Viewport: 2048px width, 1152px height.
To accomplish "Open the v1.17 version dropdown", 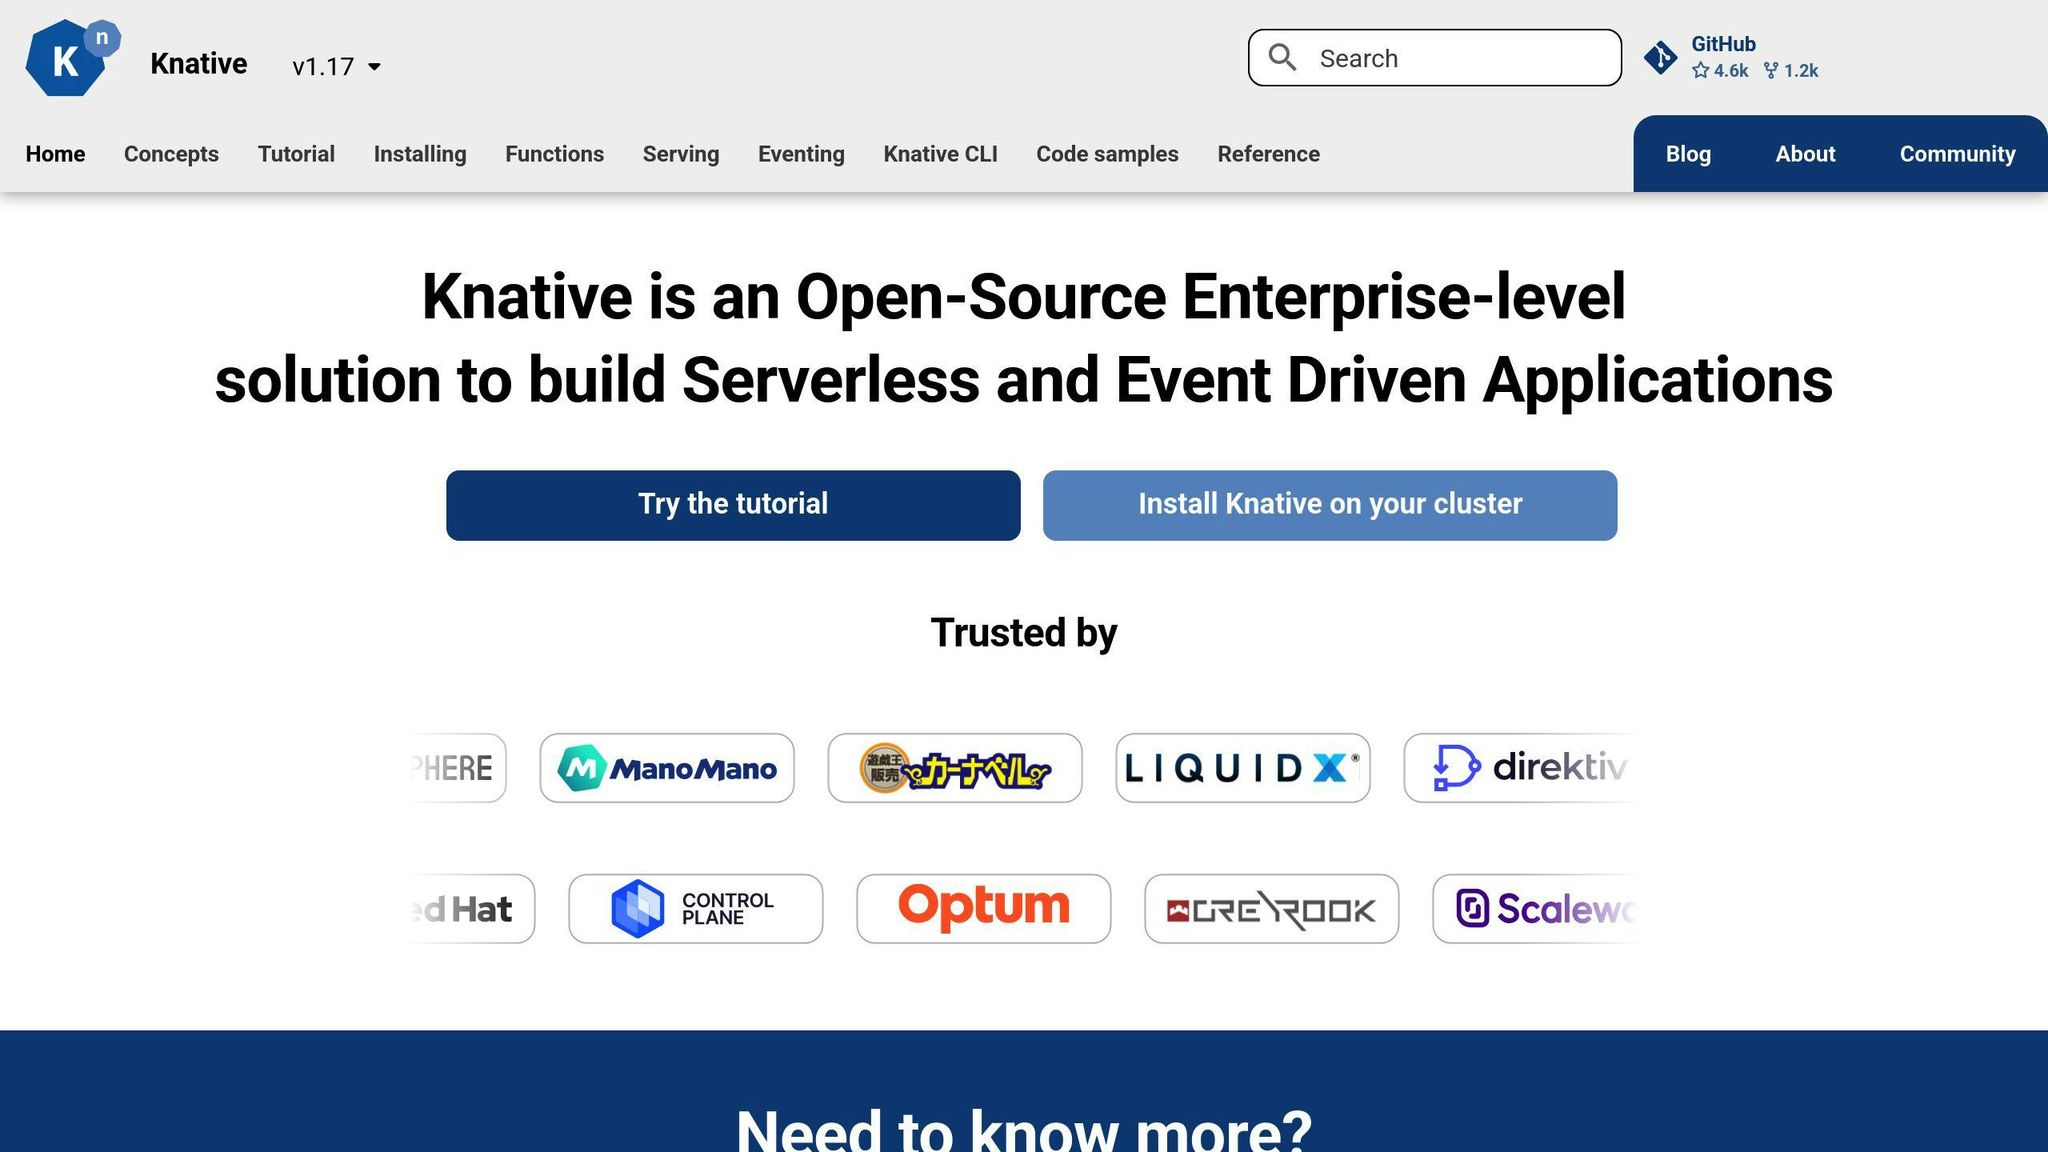I will [335, 65].
